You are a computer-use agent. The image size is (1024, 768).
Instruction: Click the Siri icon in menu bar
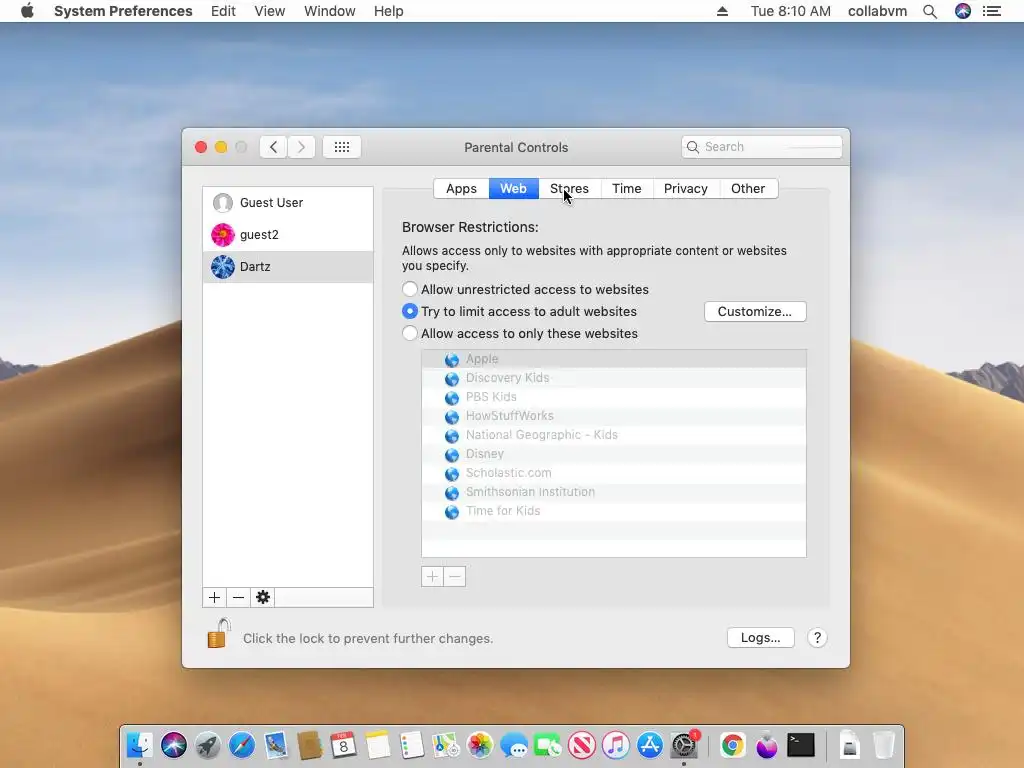963,11
